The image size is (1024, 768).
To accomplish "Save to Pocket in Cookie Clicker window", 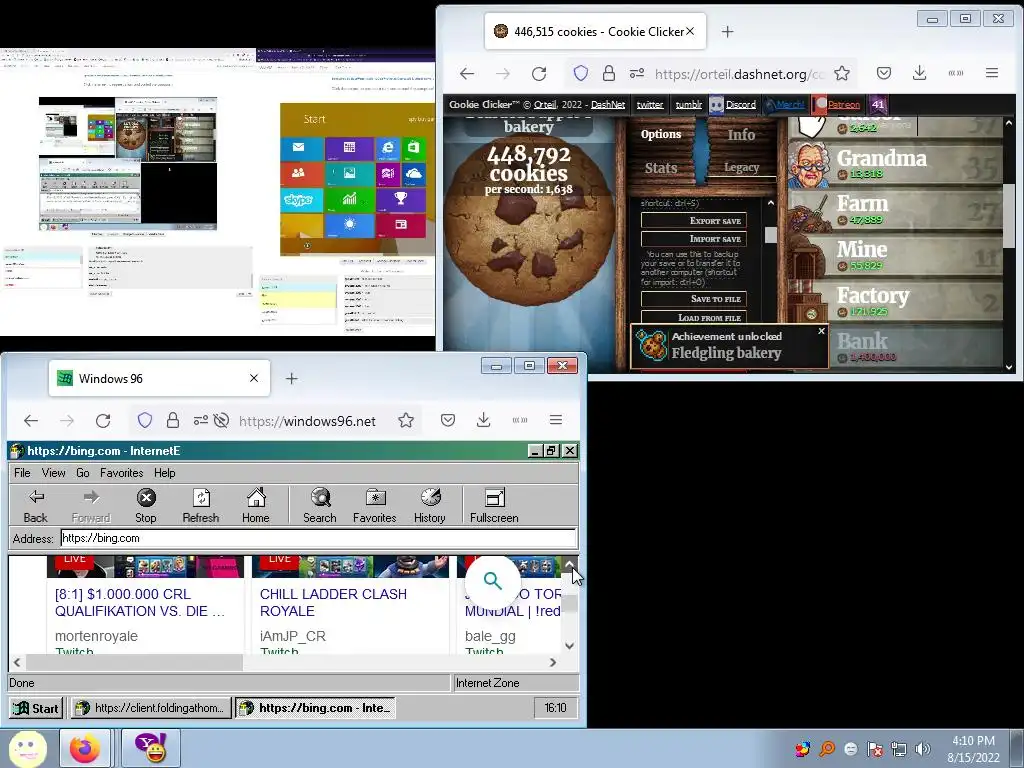I will pos(884,73).
